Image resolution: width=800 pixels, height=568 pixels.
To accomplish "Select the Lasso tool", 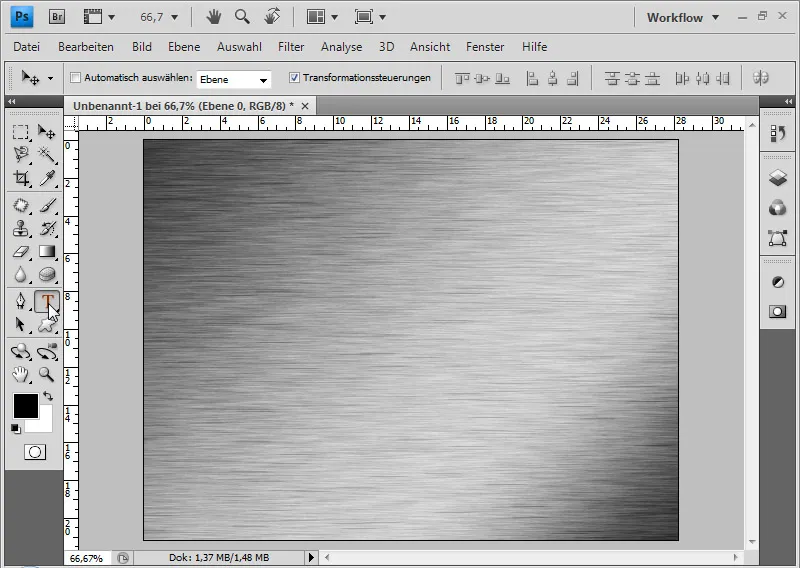I will click(x=20, y=155).
